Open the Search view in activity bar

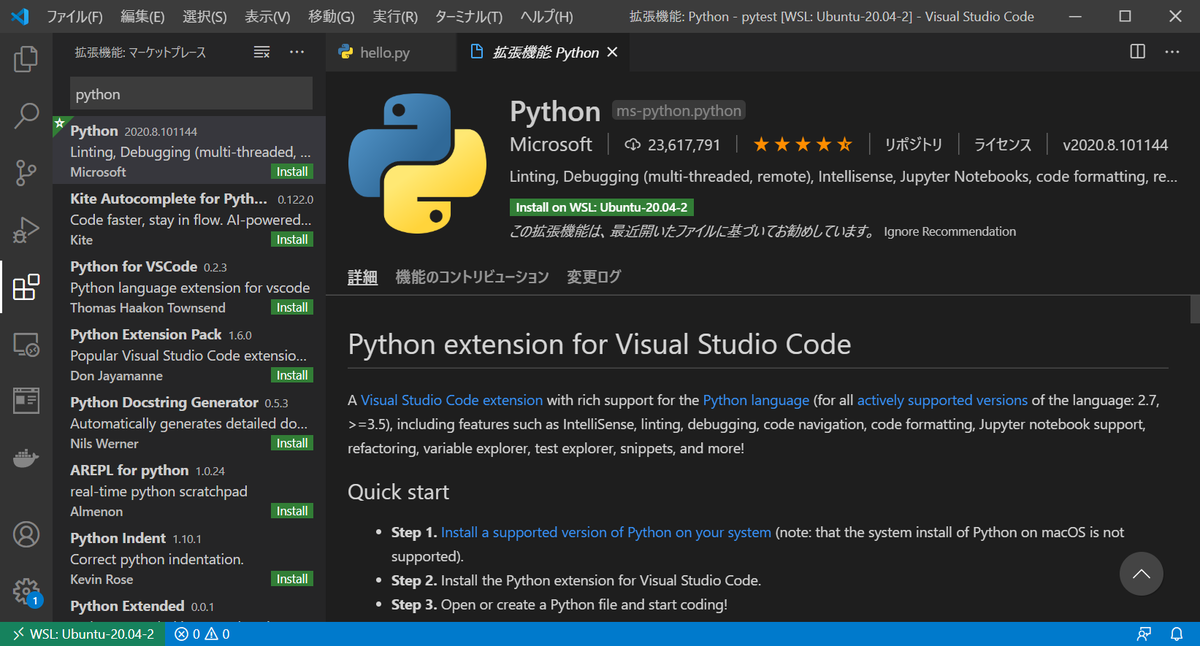click(26, 116)
